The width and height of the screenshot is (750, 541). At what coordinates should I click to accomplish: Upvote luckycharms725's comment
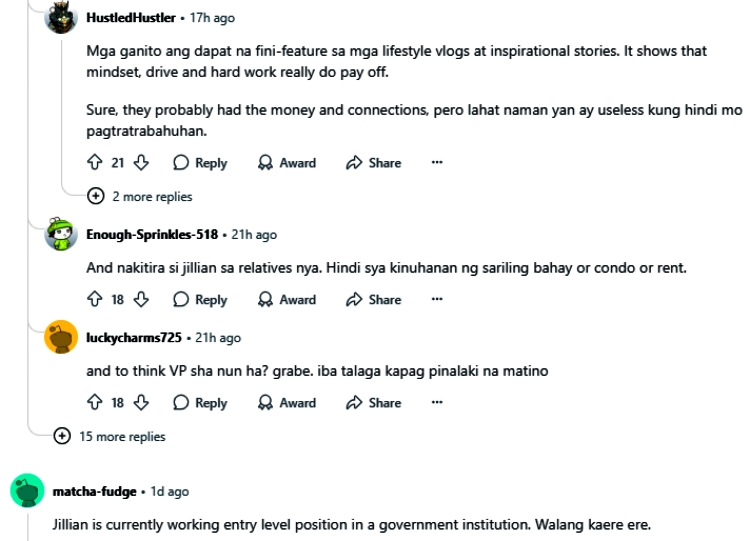pos(93,403)
